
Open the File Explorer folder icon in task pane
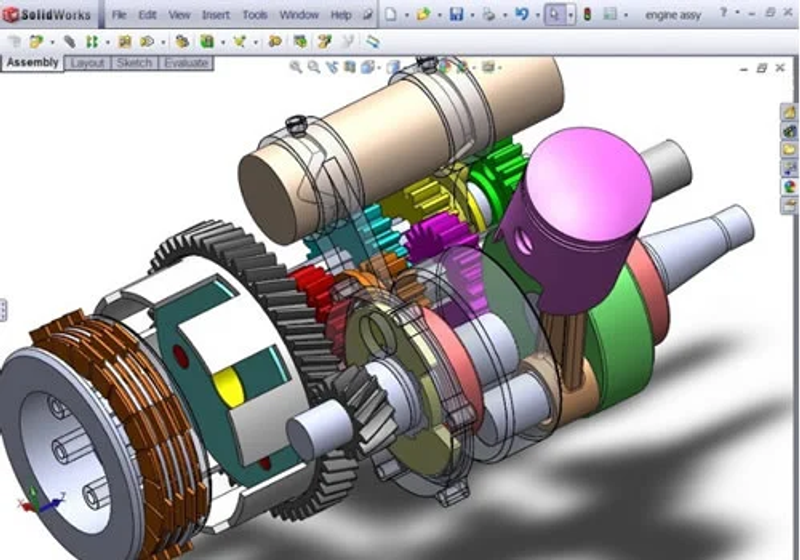(789, 149)
